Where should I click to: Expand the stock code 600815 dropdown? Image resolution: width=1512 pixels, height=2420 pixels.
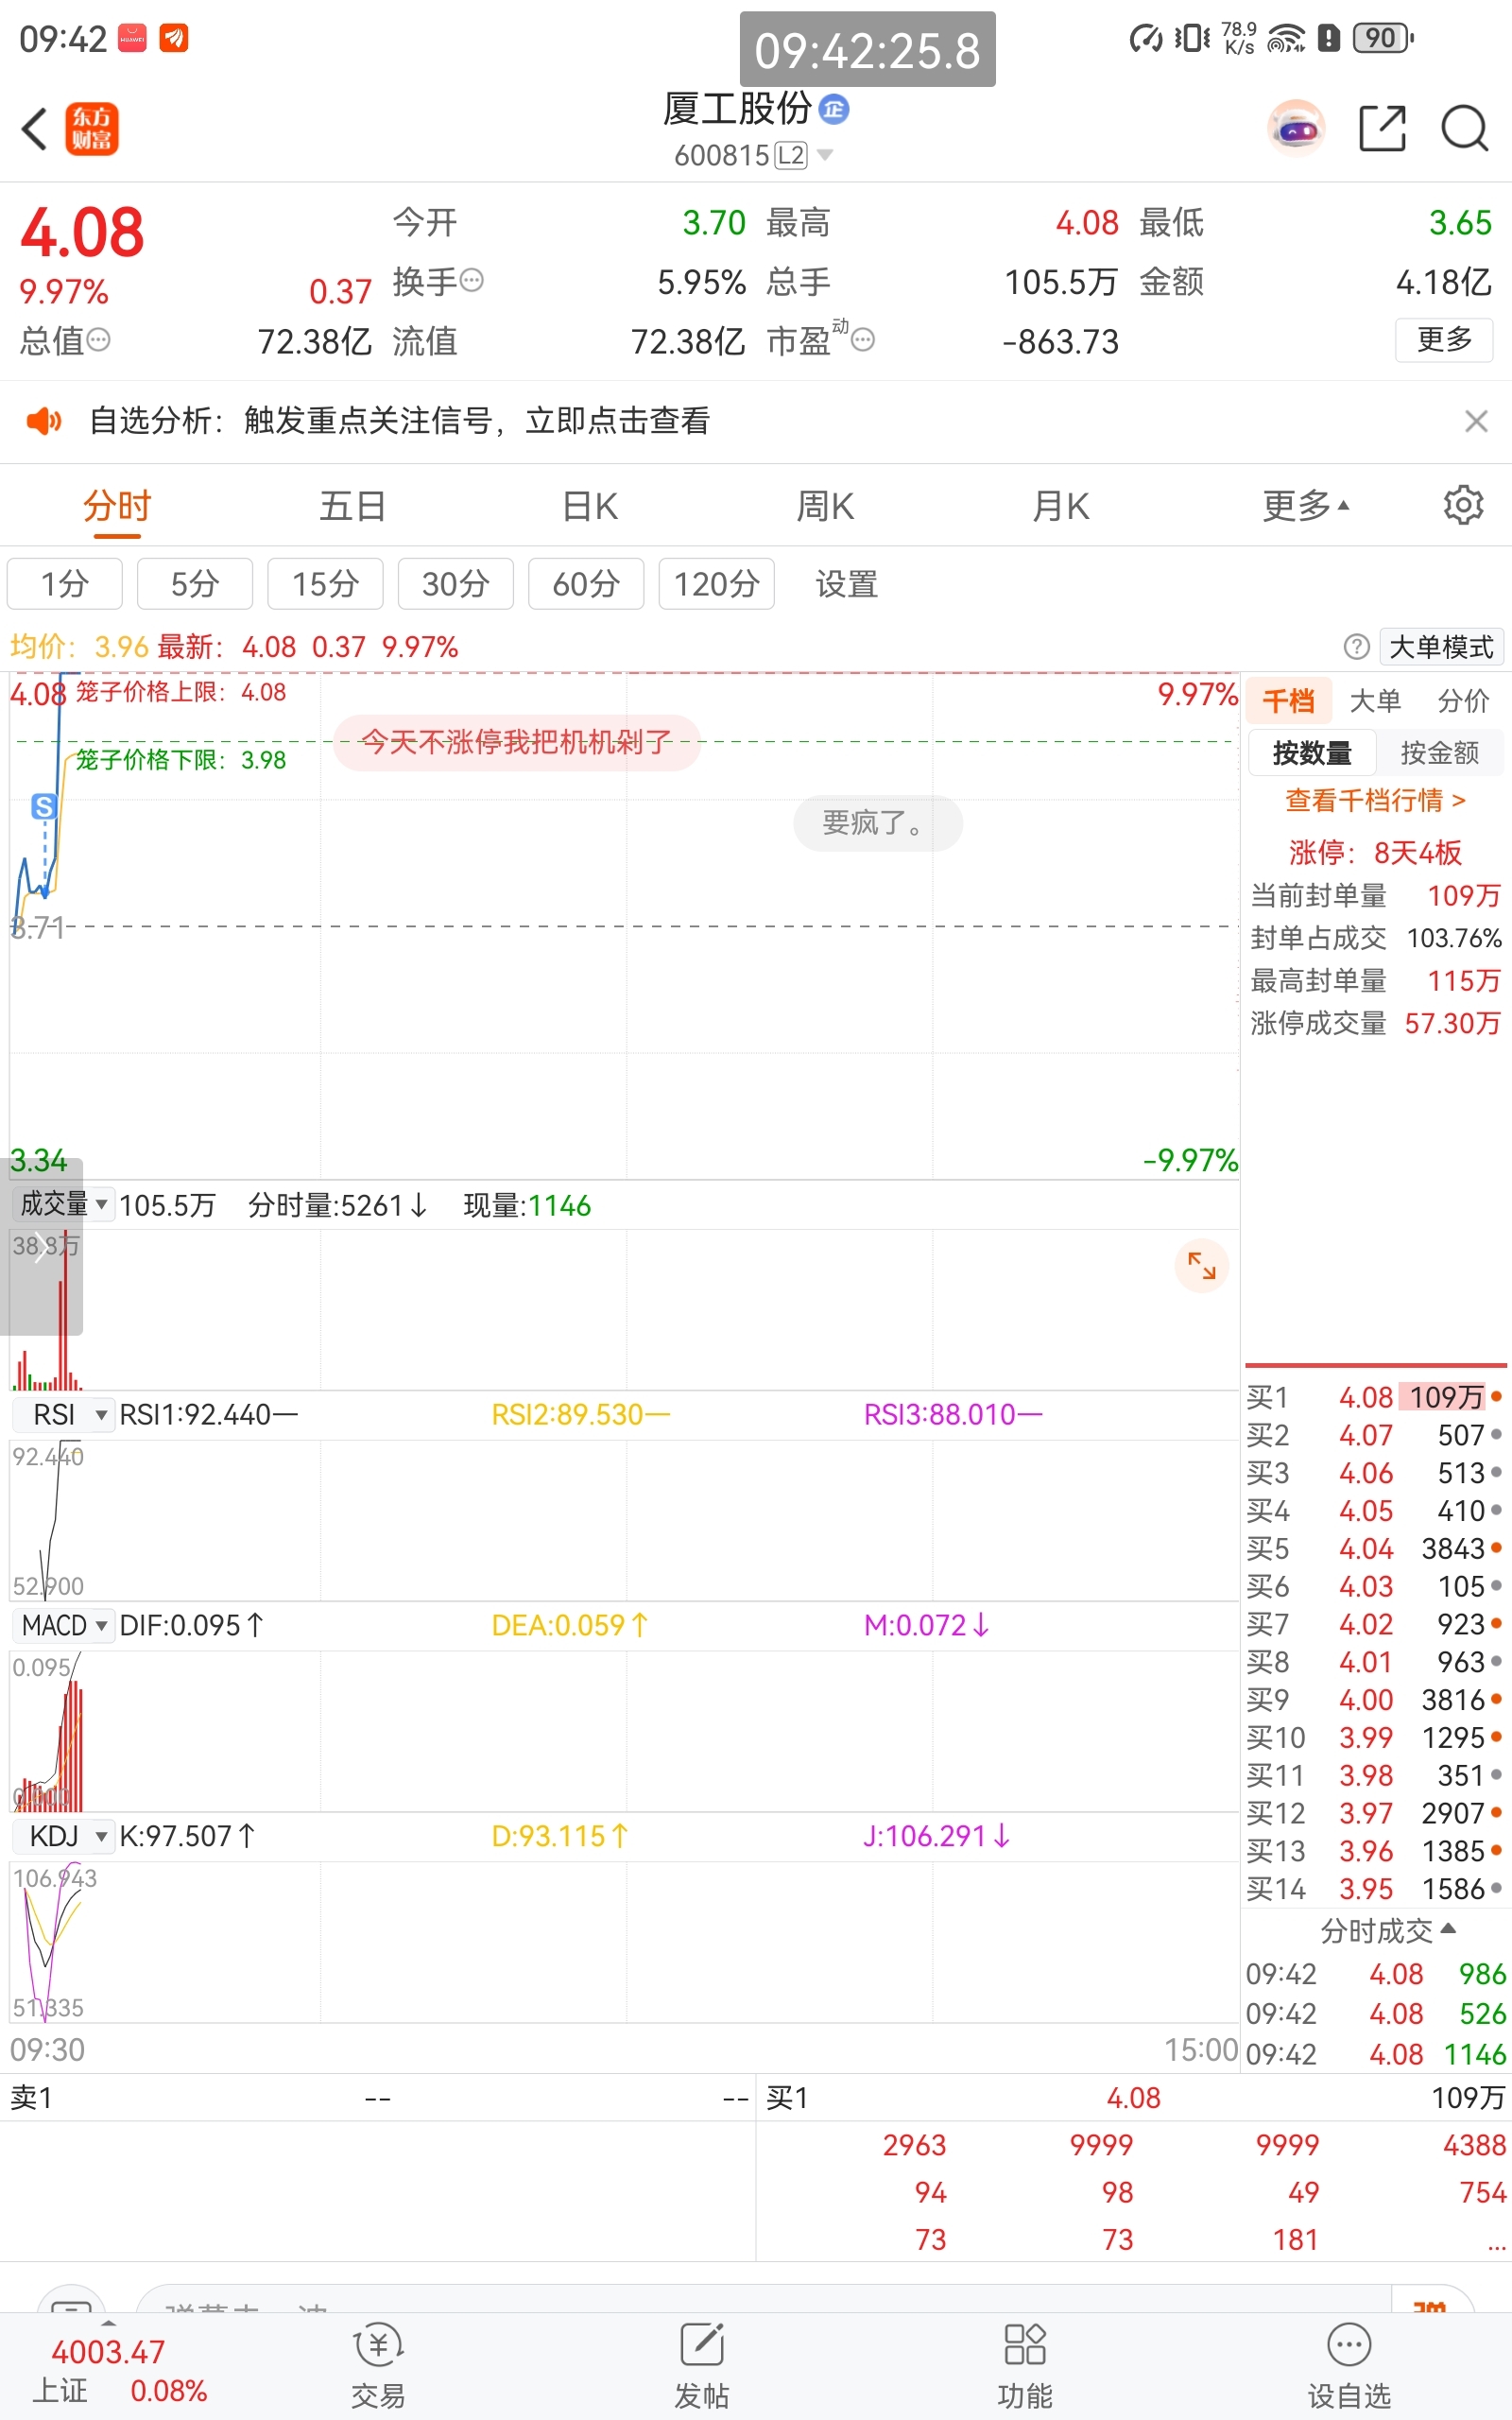(753, 155)
